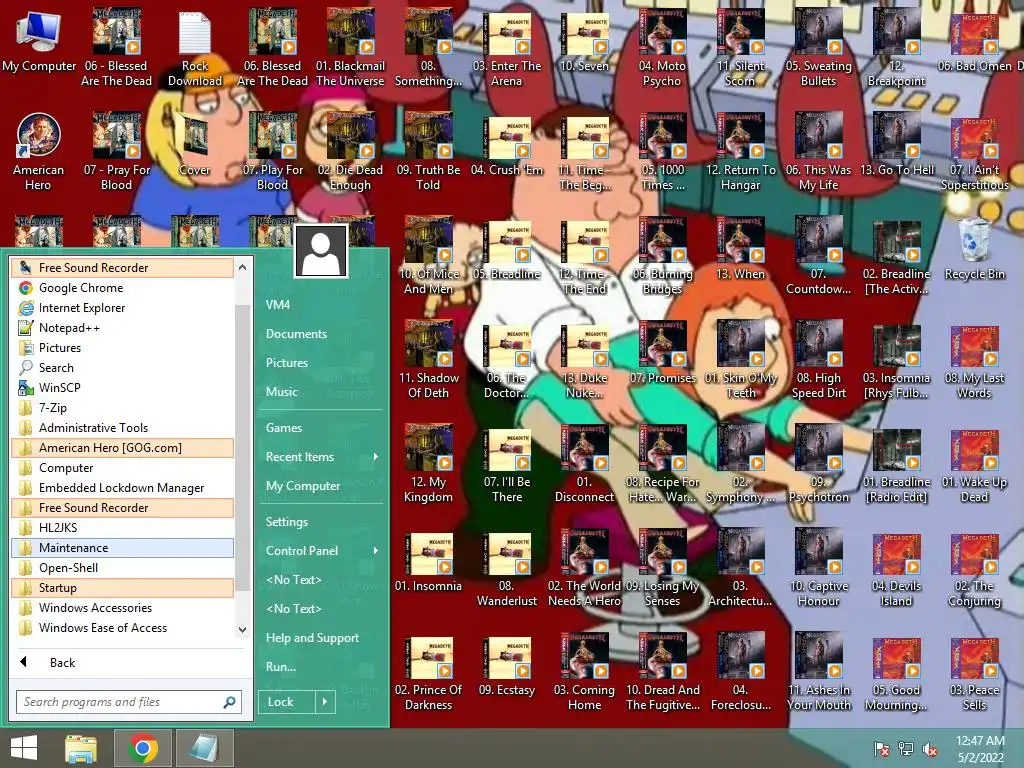Image resolution: width=1024 pixels, height=768 pixels.
Task: Click the user account picture in Start menu
Action: (321, 251)
